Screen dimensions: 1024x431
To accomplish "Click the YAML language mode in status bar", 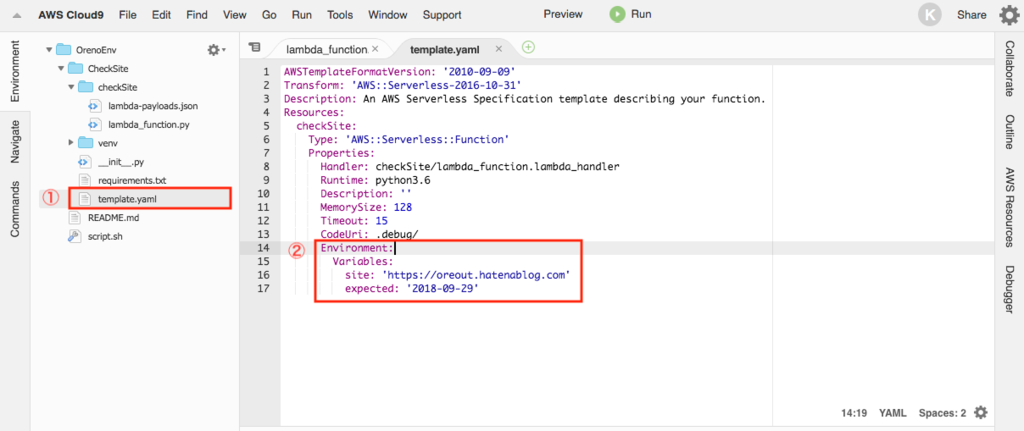I will [892, 413].
